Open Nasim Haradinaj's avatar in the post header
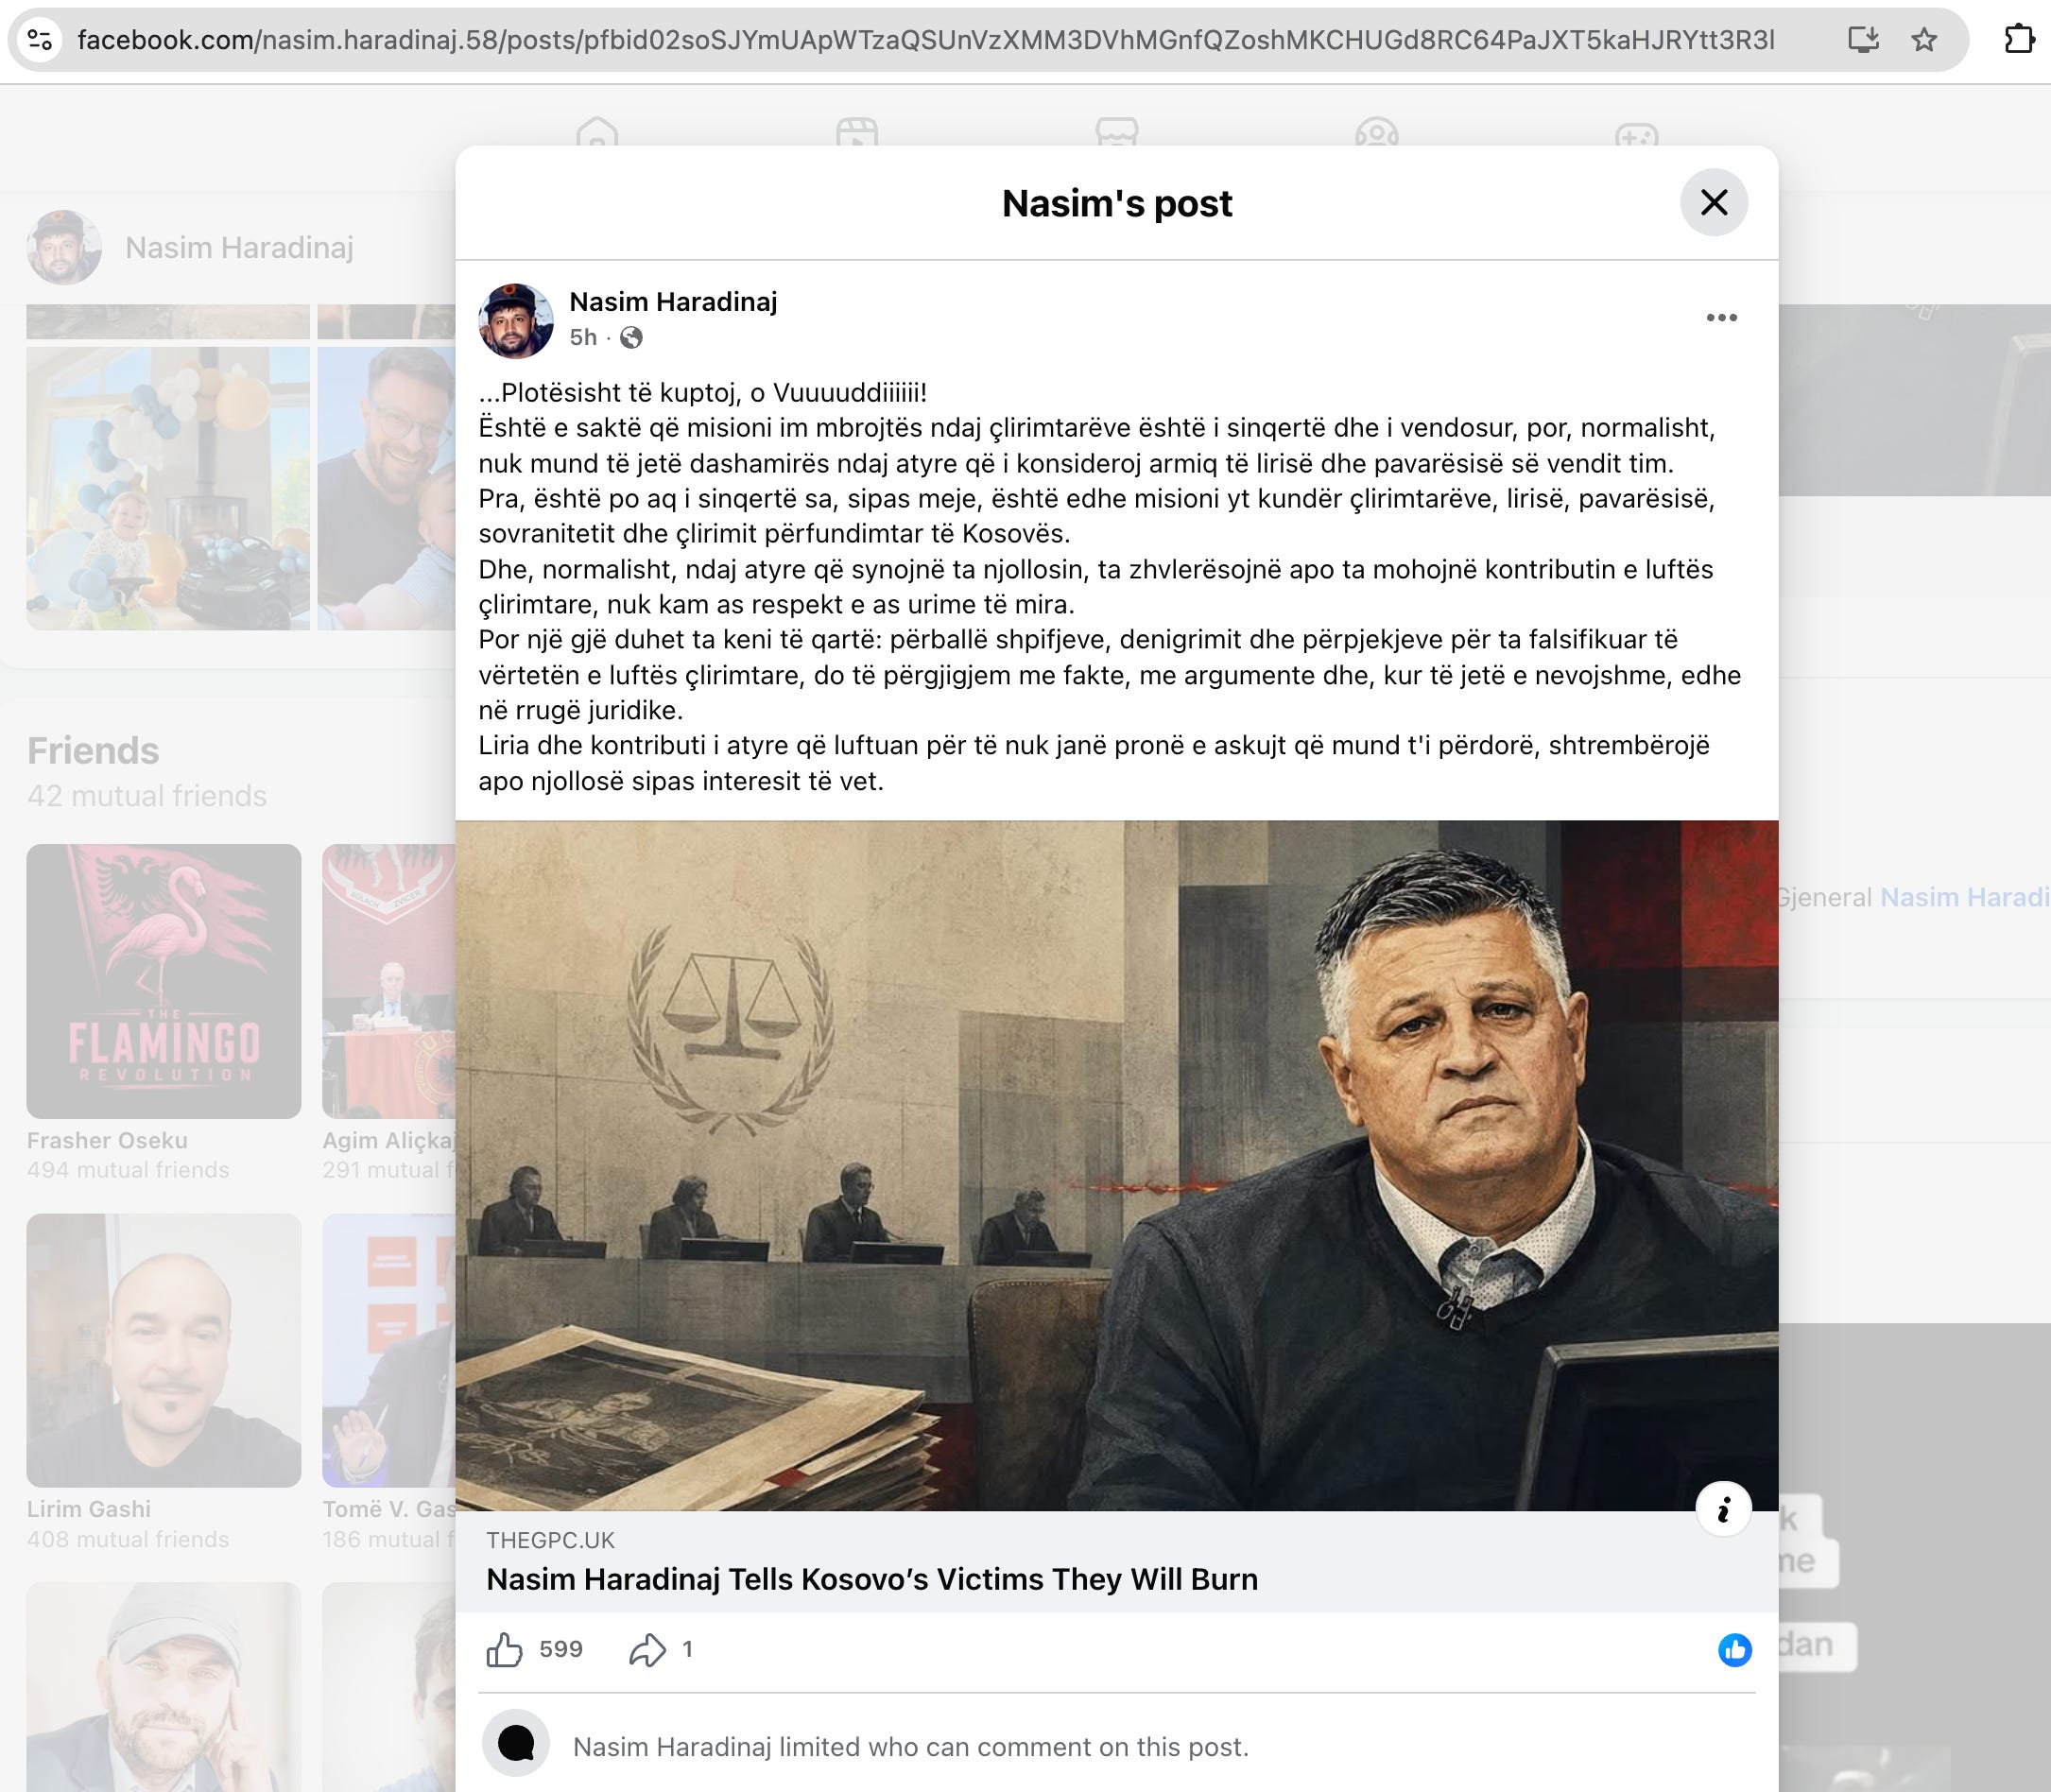 point(516,320)
